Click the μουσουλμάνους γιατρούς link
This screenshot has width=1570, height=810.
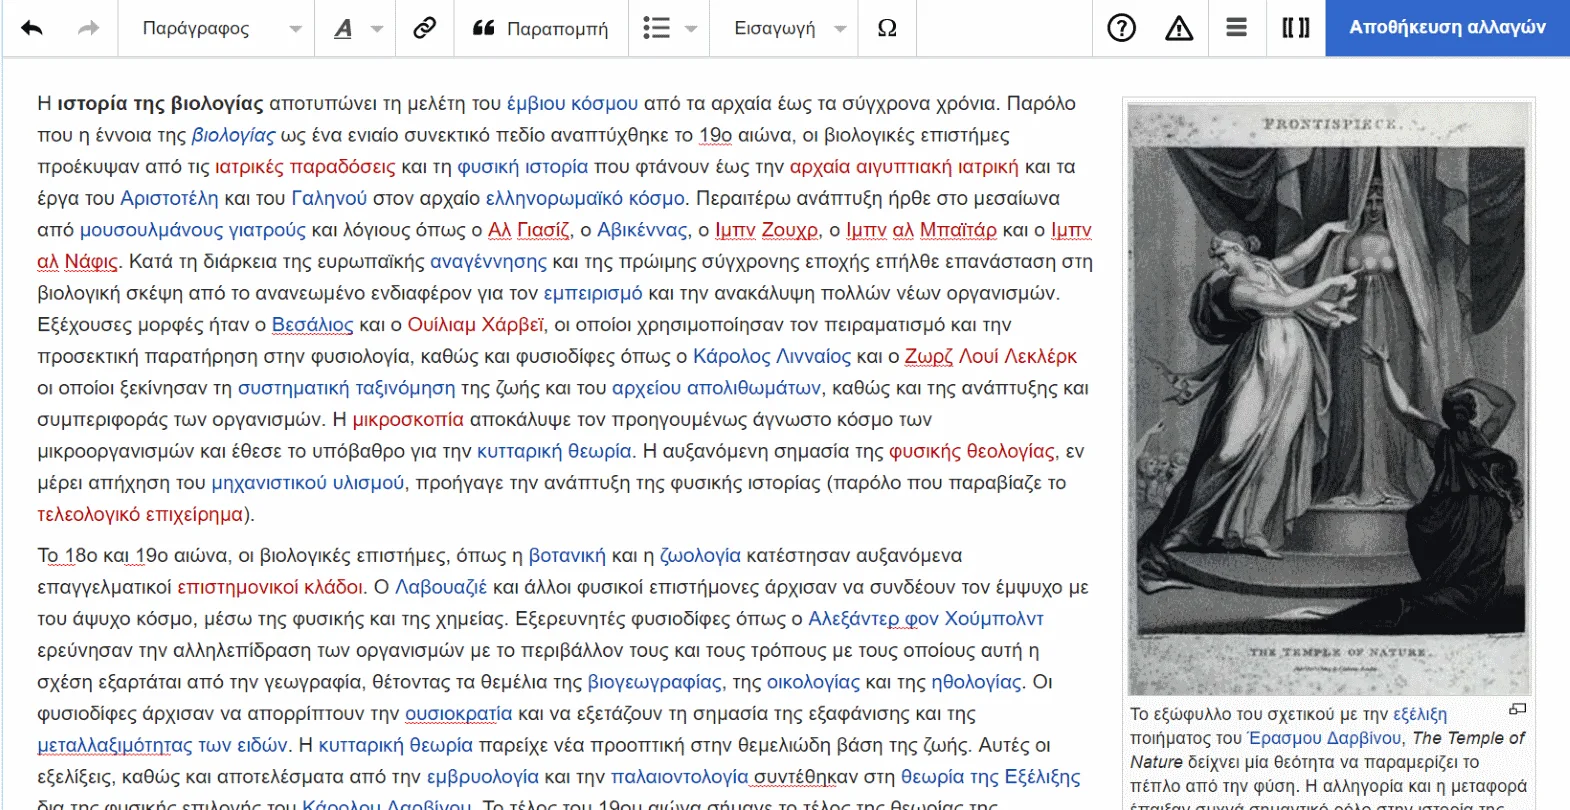[x=193, y=230]
